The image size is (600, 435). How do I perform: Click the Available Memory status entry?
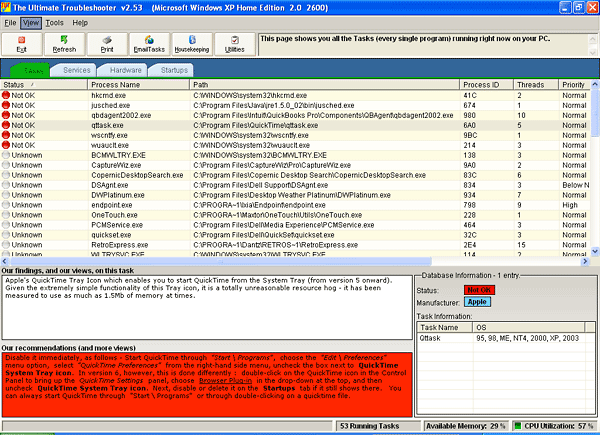[466, 426]
